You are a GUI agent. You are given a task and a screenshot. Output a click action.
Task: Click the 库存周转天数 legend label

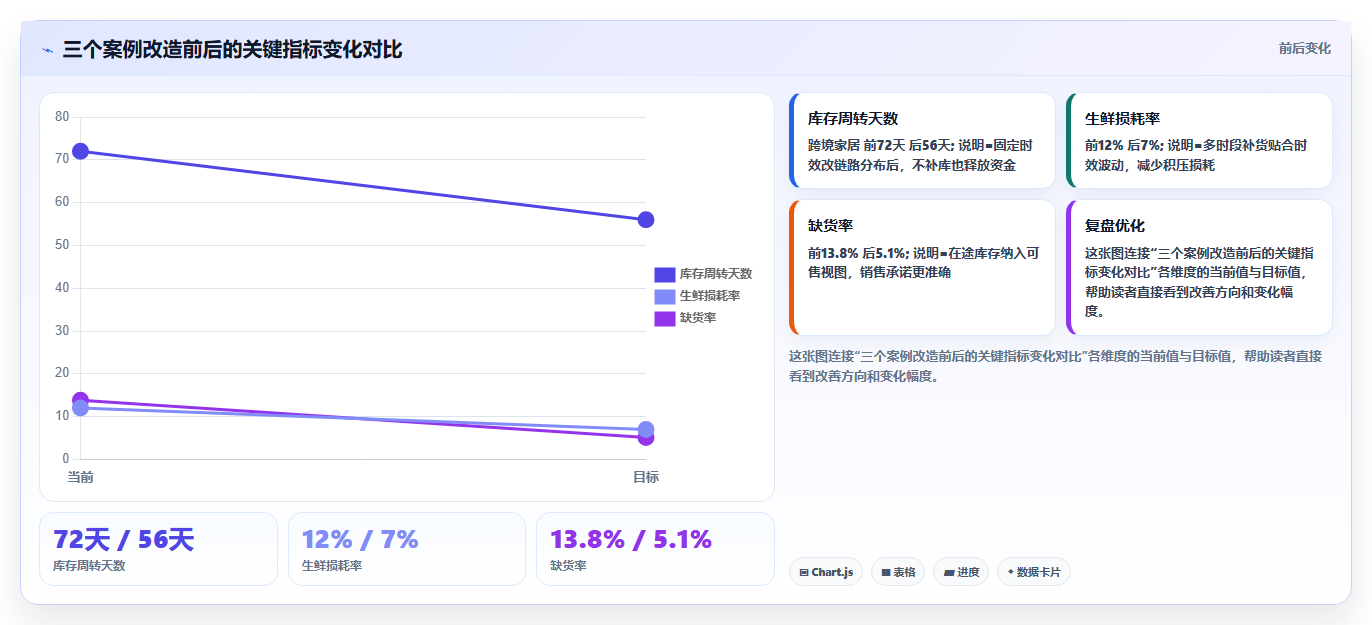pos(716,274)
